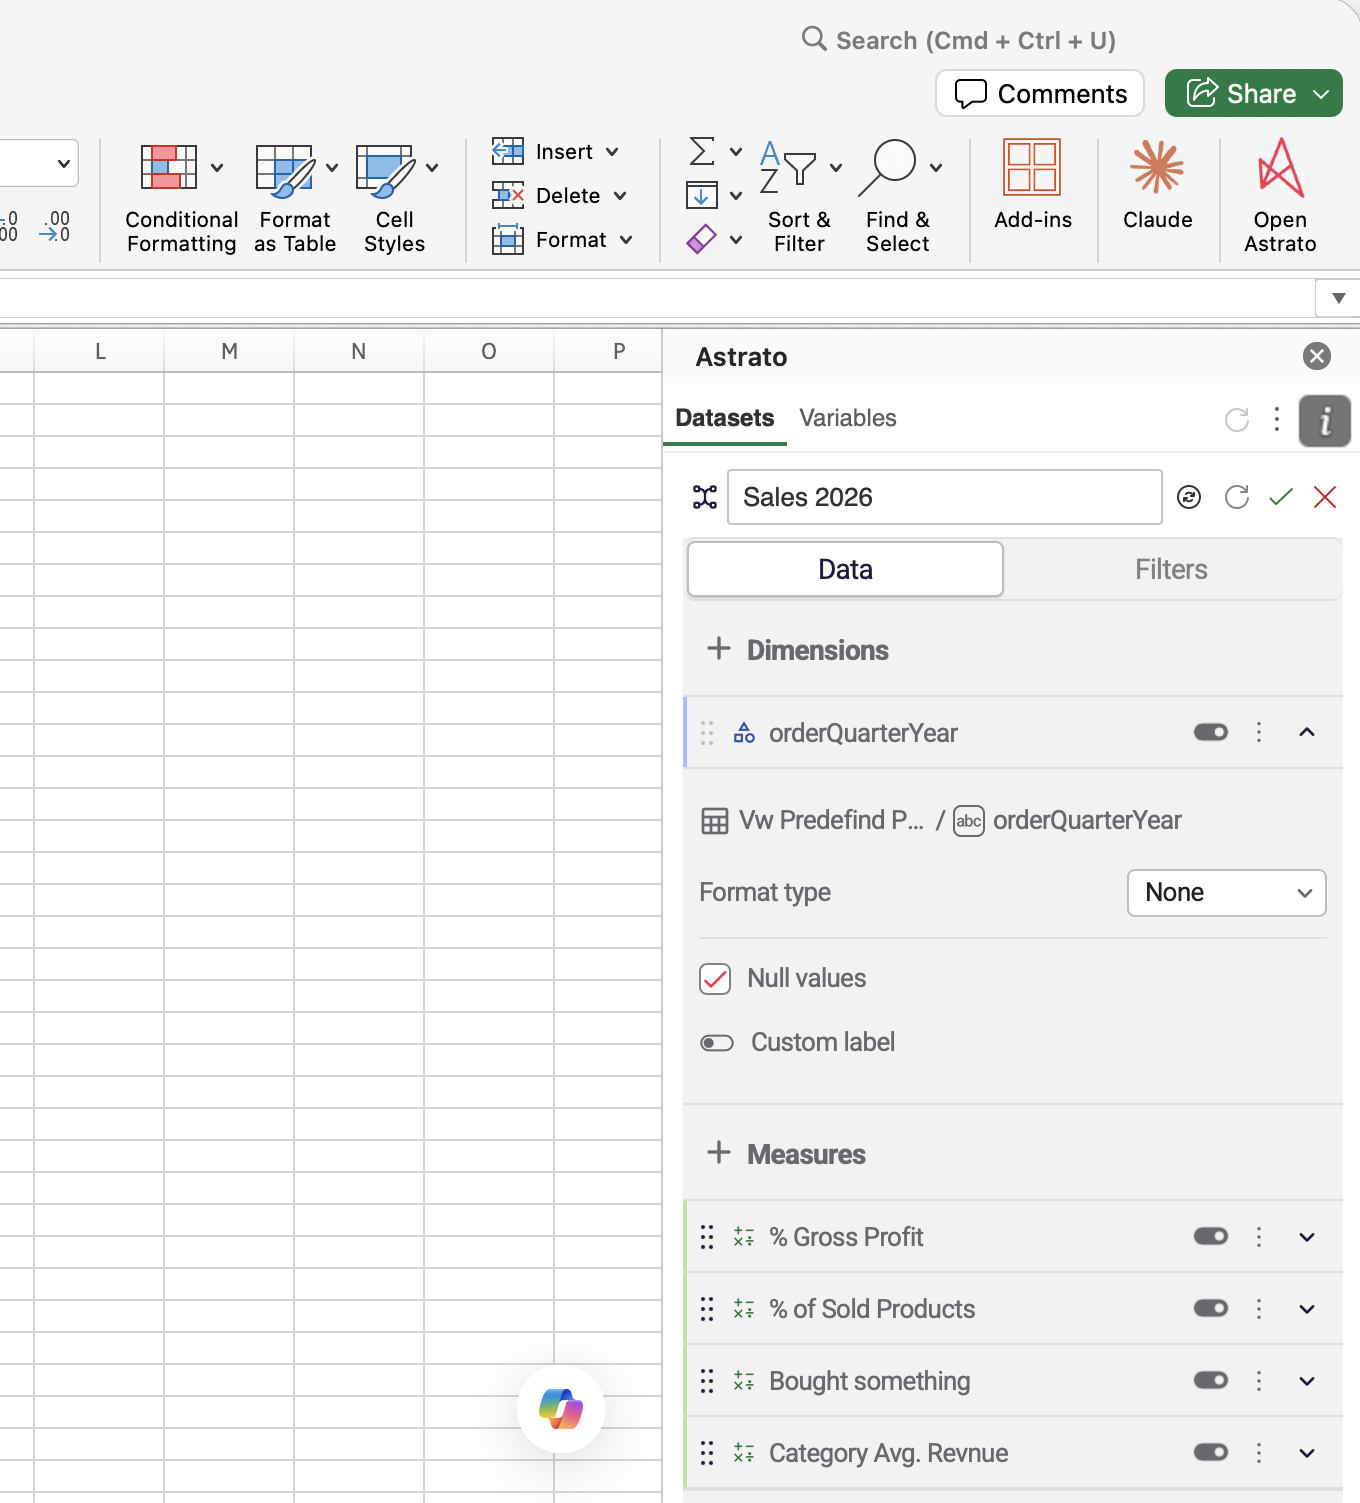Toggle % Gross Profit measure switch
Screen dimensions: 1360x1503
1211,1237
